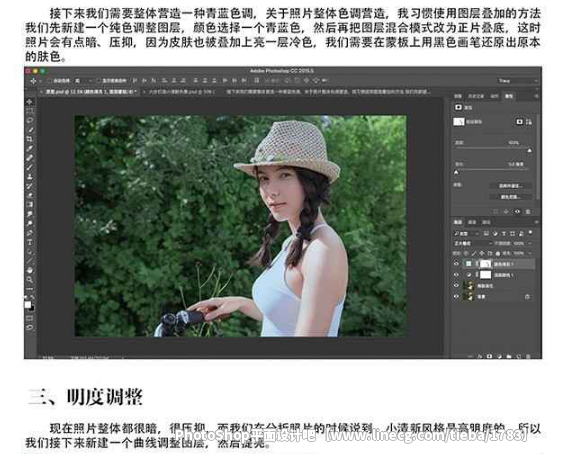
Task: Select the selective color layer's mask thumbnail
Action: click(485, 275)
